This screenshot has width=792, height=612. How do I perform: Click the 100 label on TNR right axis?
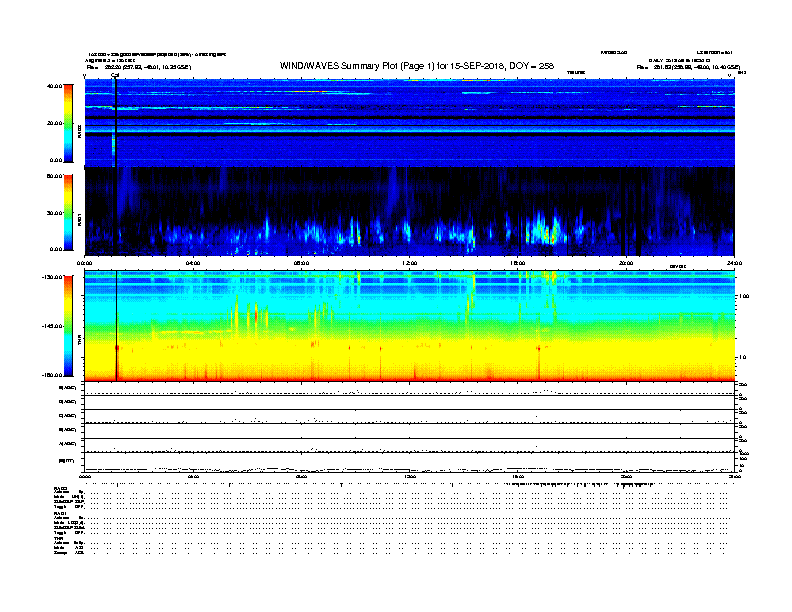point(744,296)
